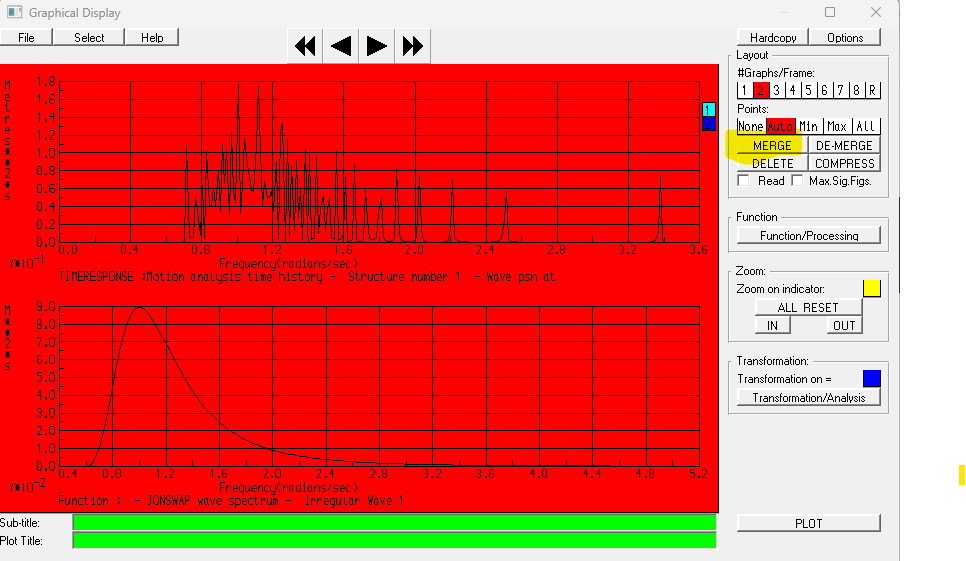Screen dimensions: 966x561
Task: Click the DE-MERGE button
Action: (x=844, y=145)
